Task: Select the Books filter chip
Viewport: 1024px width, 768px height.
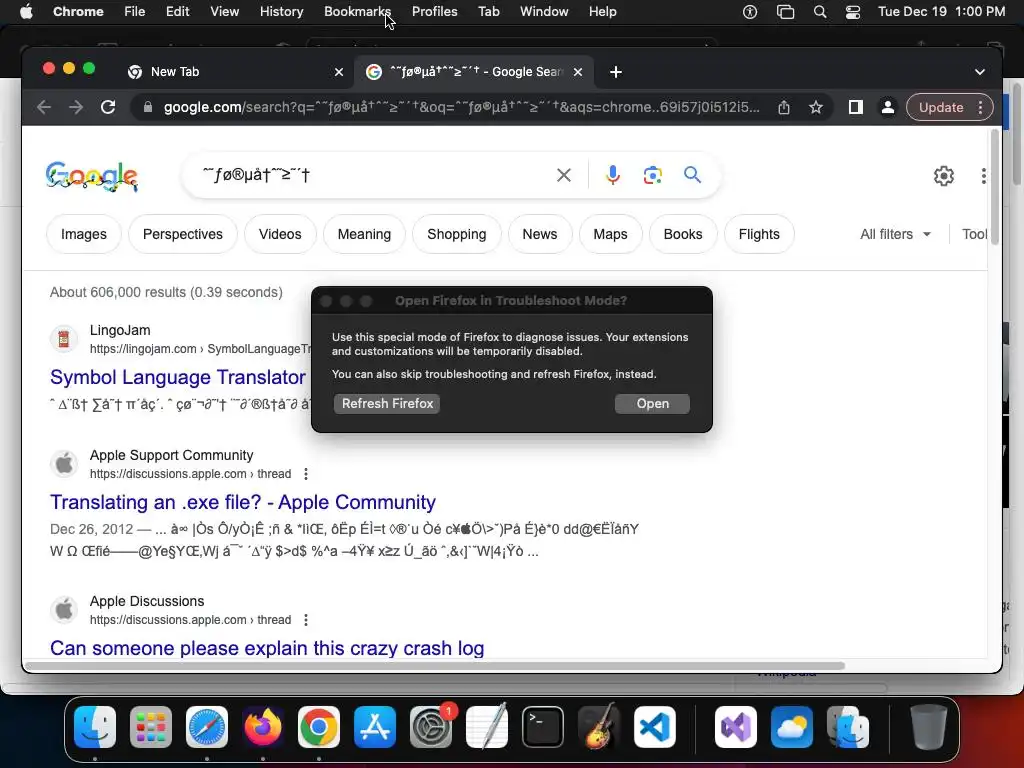Action: tap(683, 234)
